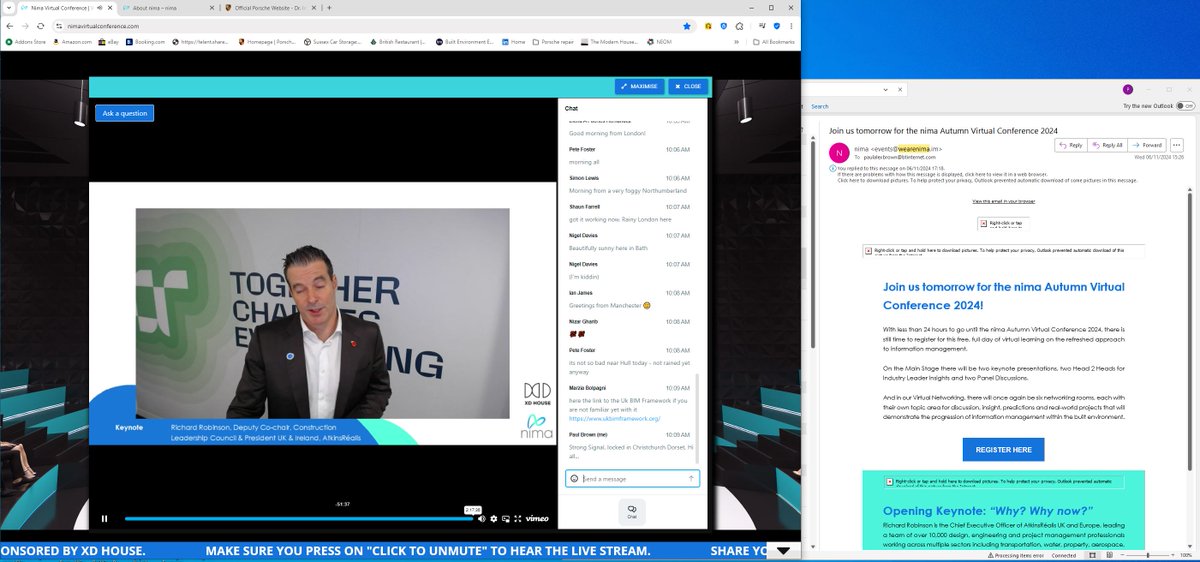Open a new browser tab

tap(329, 7)
